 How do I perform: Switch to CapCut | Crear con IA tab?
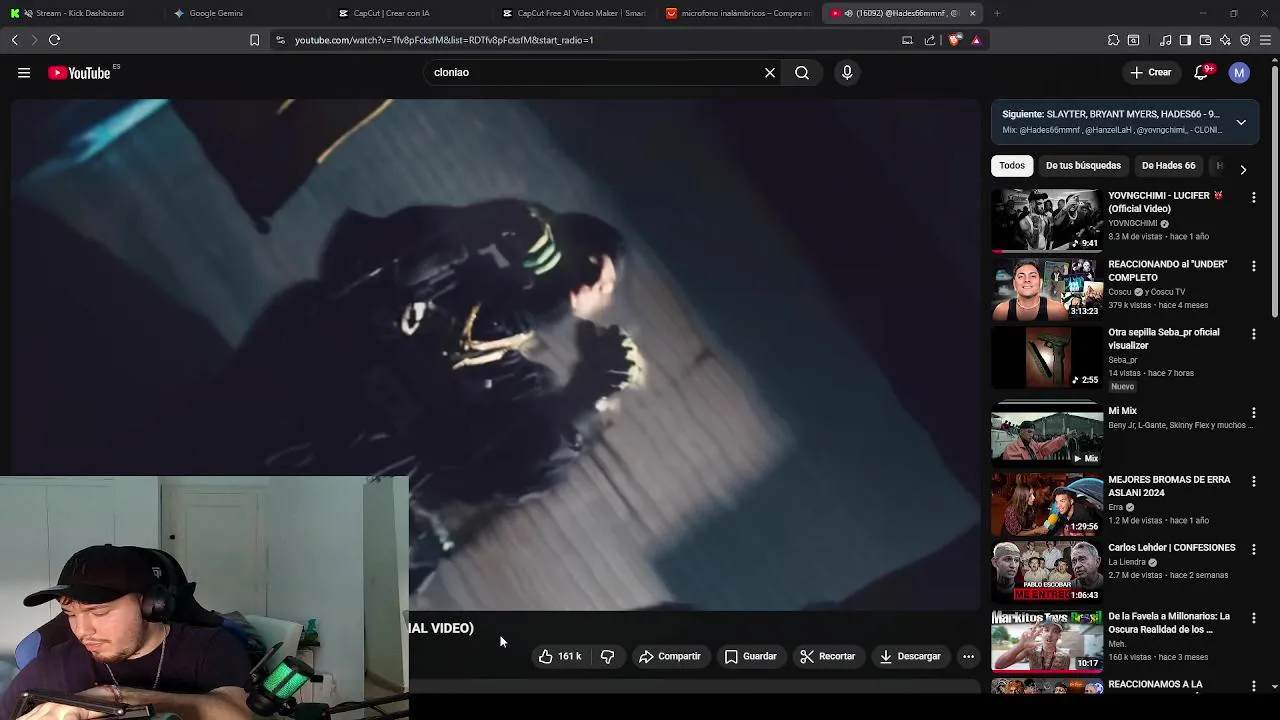pos(390,13)
